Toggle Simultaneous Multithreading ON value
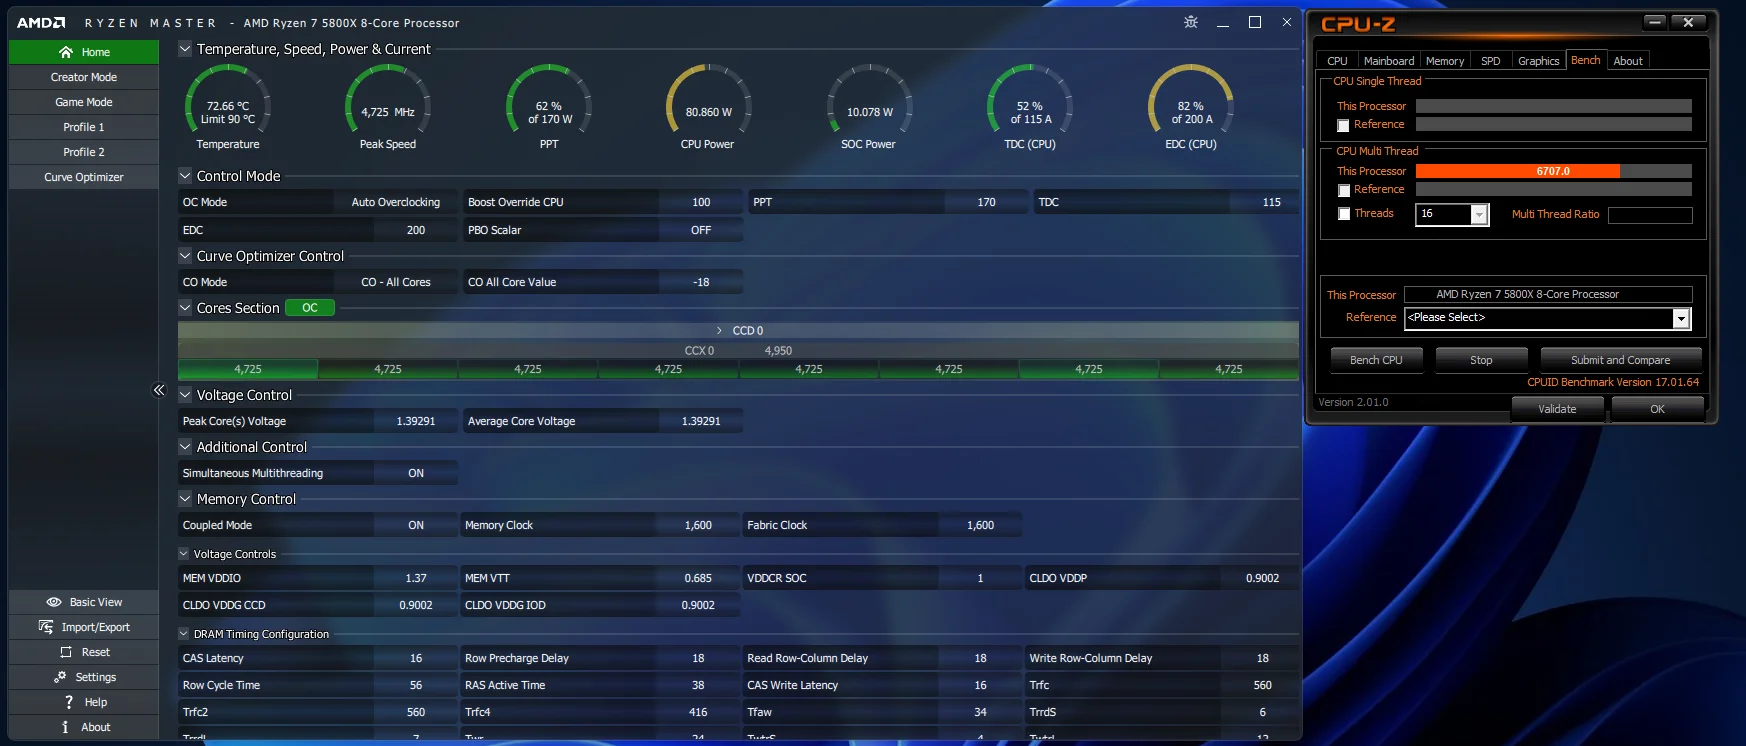This screenshot has width=1746, height=746. [416, 473]
